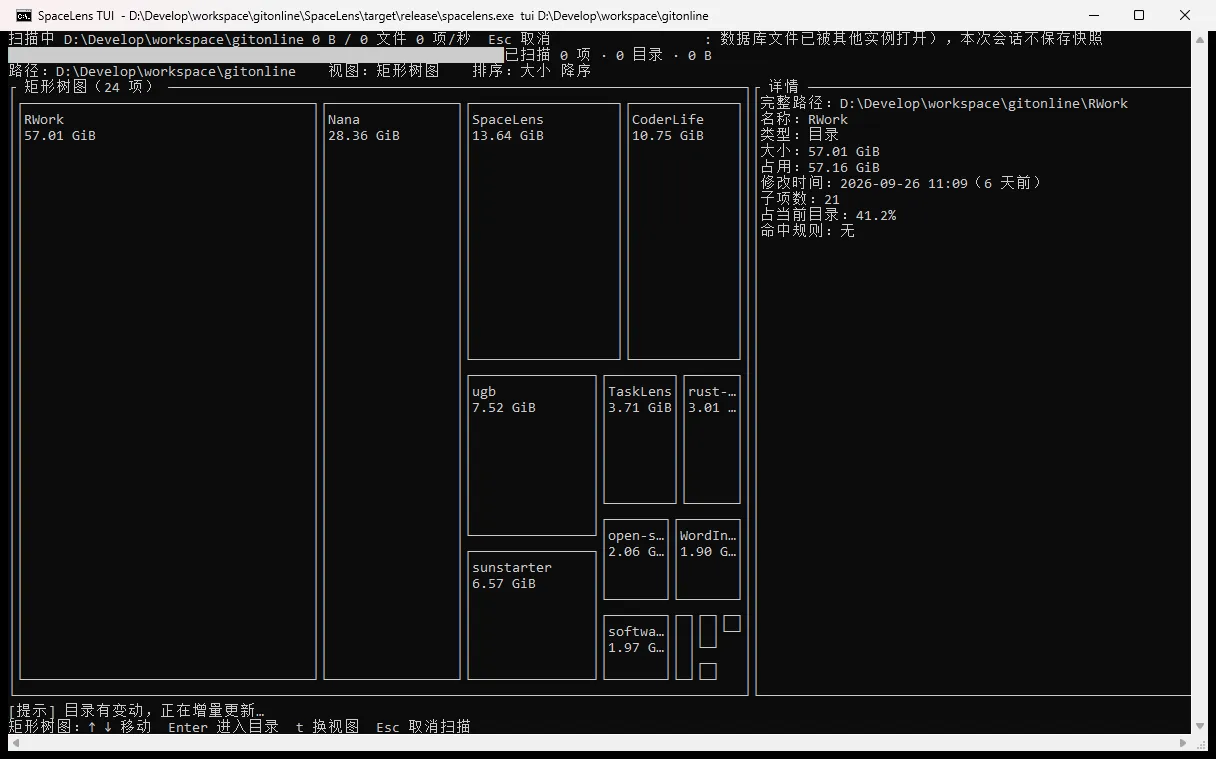This screenshot has width=1216, height=759.
Task: Click the '命中规则: 无' details line
Action: click(x=808, y=231)
